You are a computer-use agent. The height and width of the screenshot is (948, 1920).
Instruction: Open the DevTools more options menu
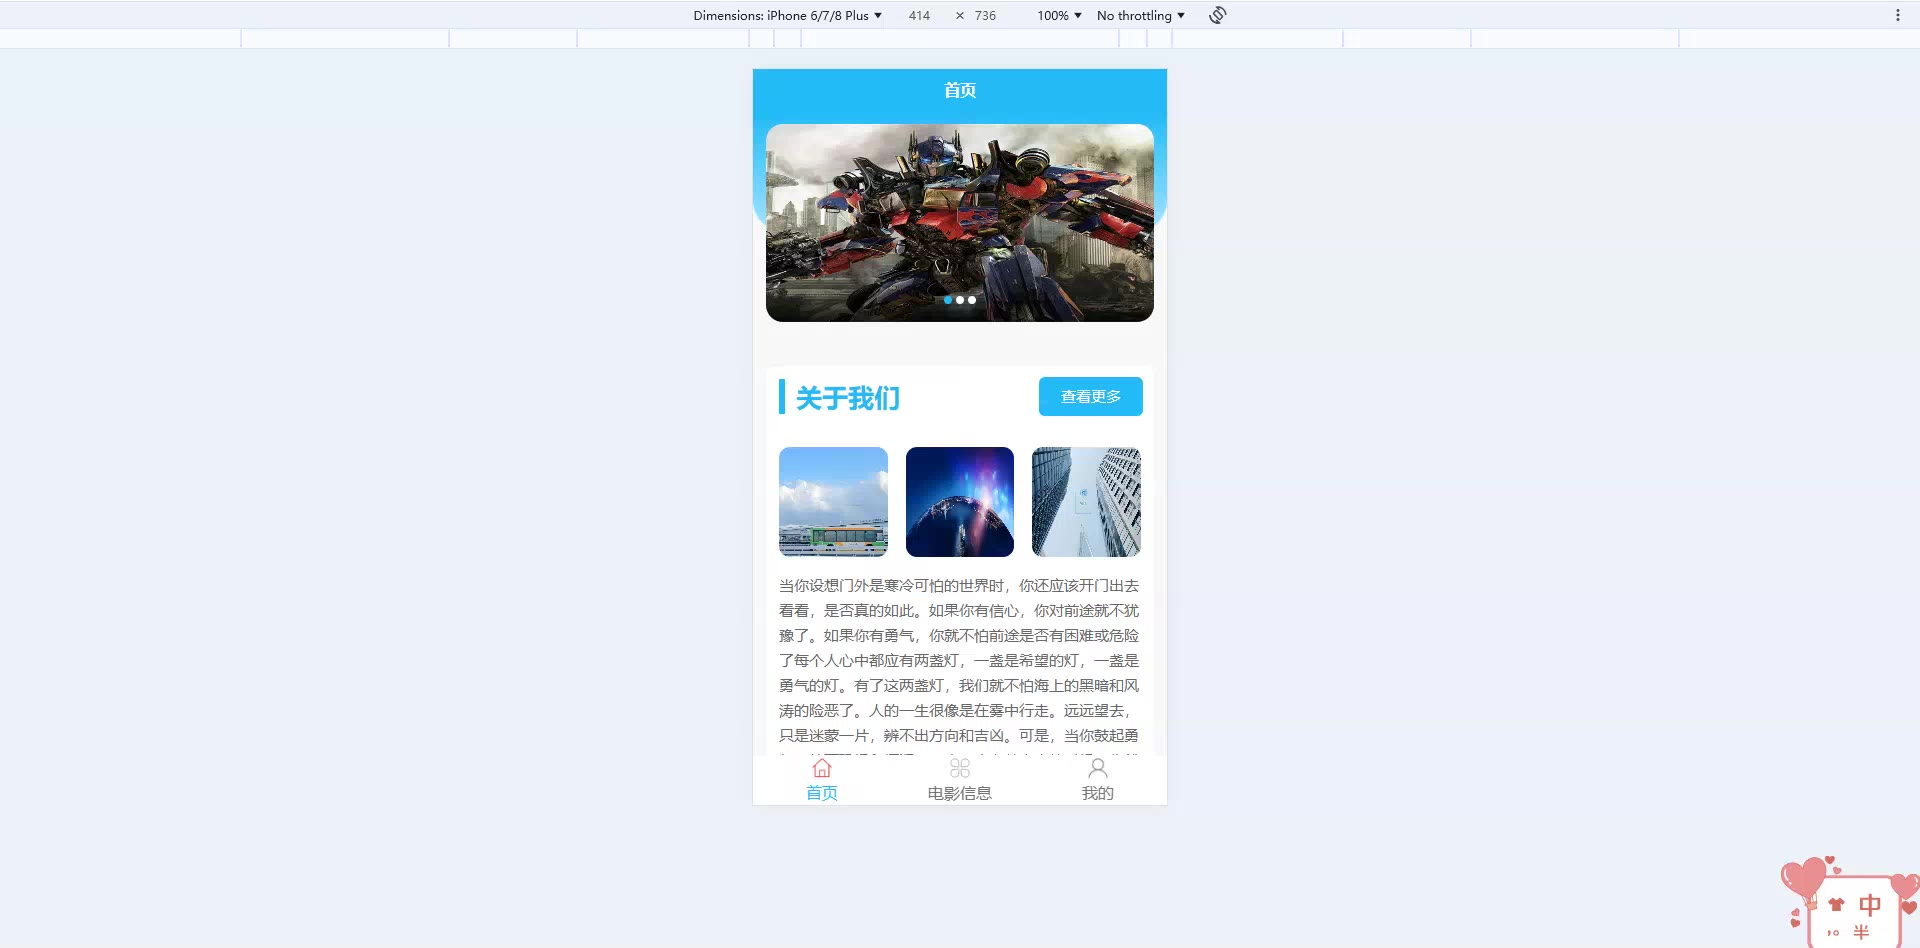click(1897, 15)
